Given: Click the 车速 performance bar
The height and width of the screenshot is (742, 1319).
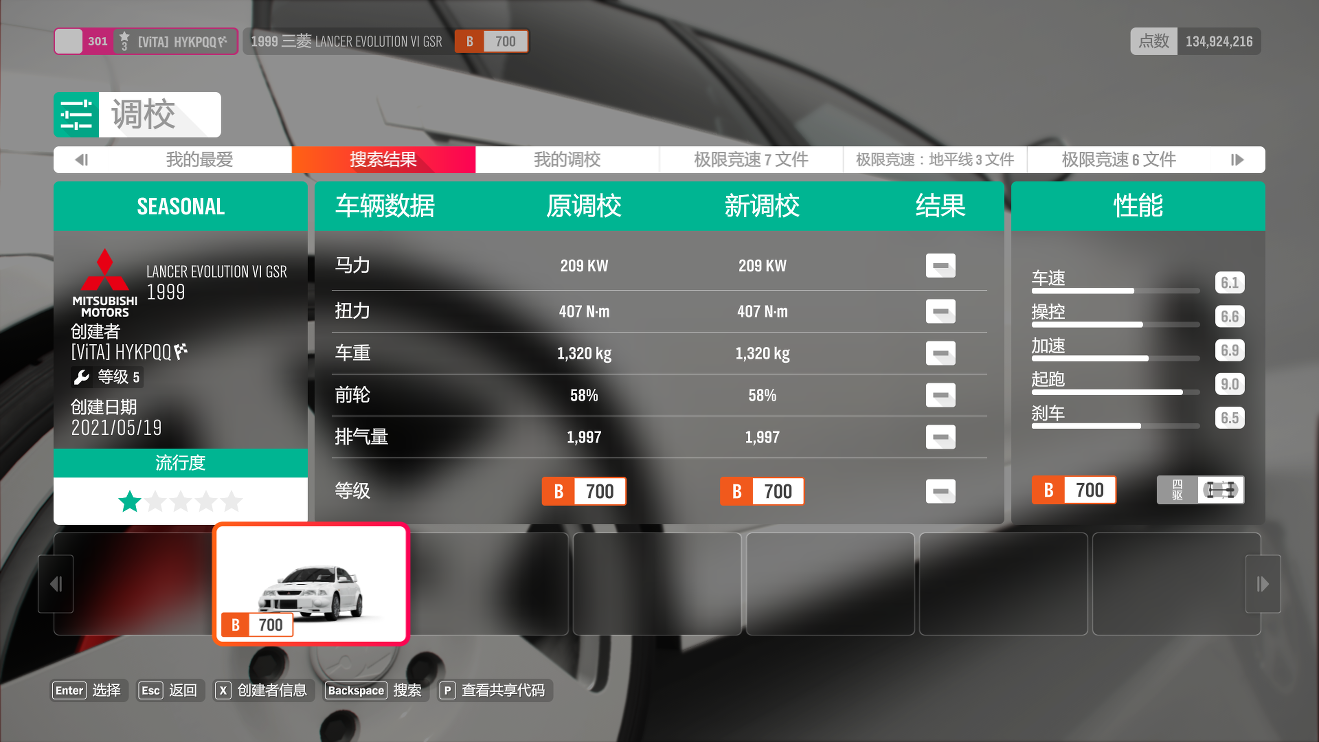Looking at the screenshot, I should [x=1115, y=290].
